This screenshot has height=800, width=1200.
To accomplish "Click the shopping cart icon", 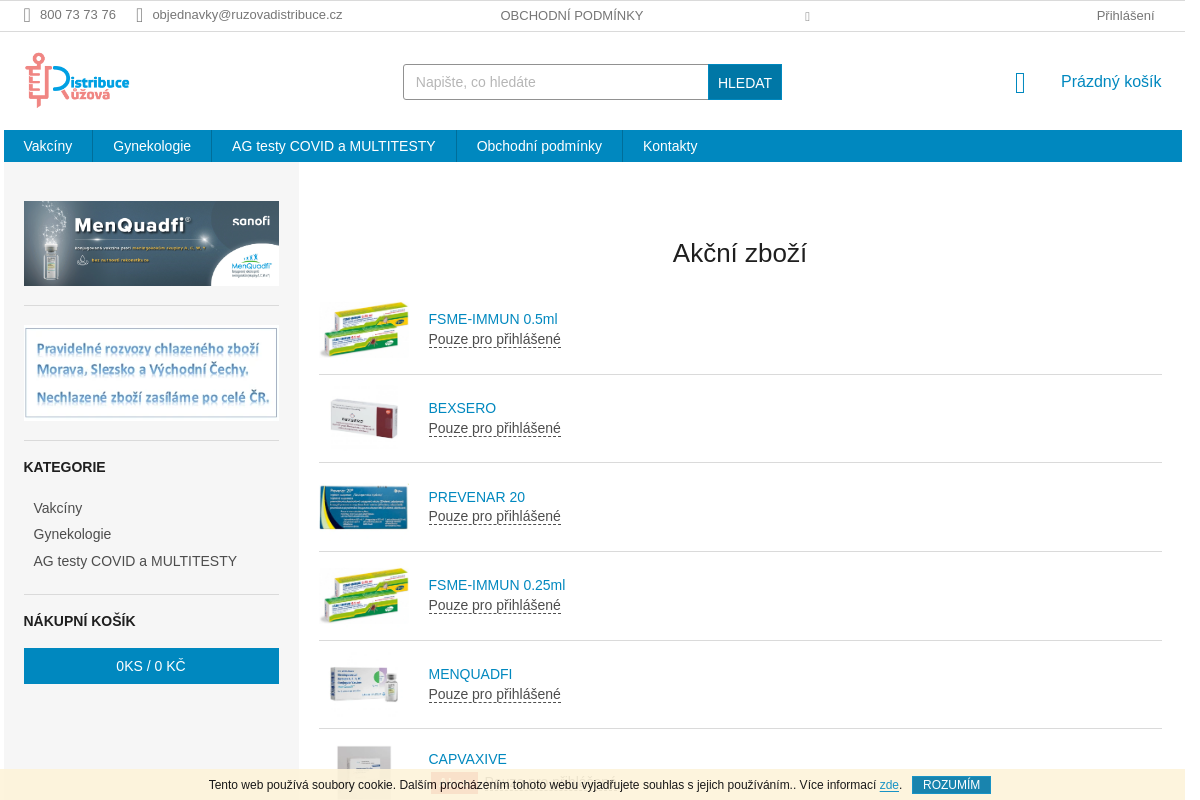I will point(1020,83).
